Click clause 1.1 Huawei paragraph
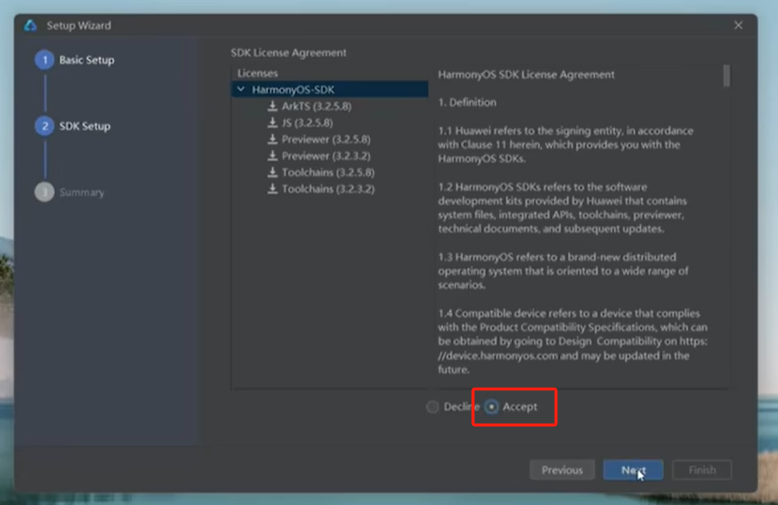778x505 pixels. [566, 144]
